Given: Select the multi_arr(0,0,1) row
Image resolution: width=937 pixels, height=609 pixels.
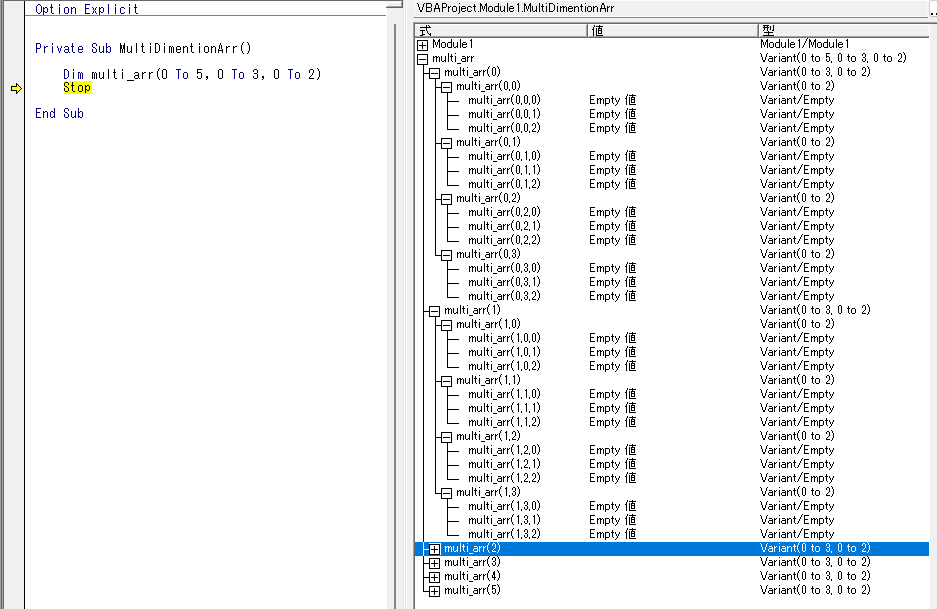Looking at the screenshot, I should [x=672, y=114].
